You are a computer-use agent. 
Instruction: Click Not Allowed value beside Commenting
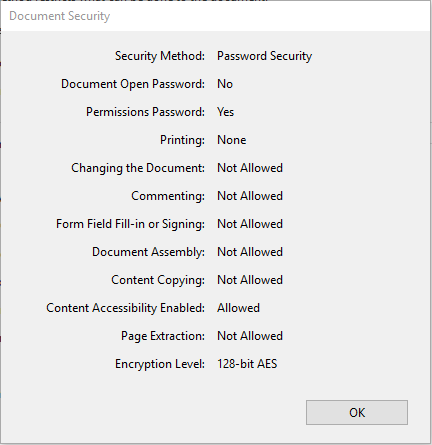[250, 196]
